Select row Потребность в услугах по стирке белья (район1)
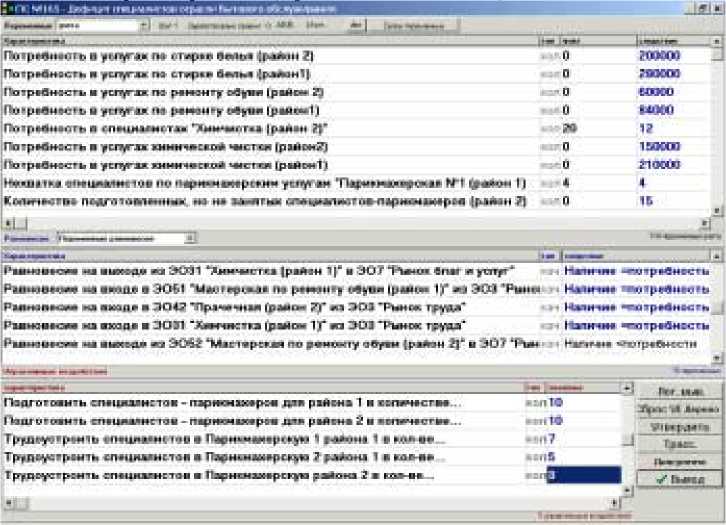This screenshot has height=525, width=726. (x=356, y=74)
